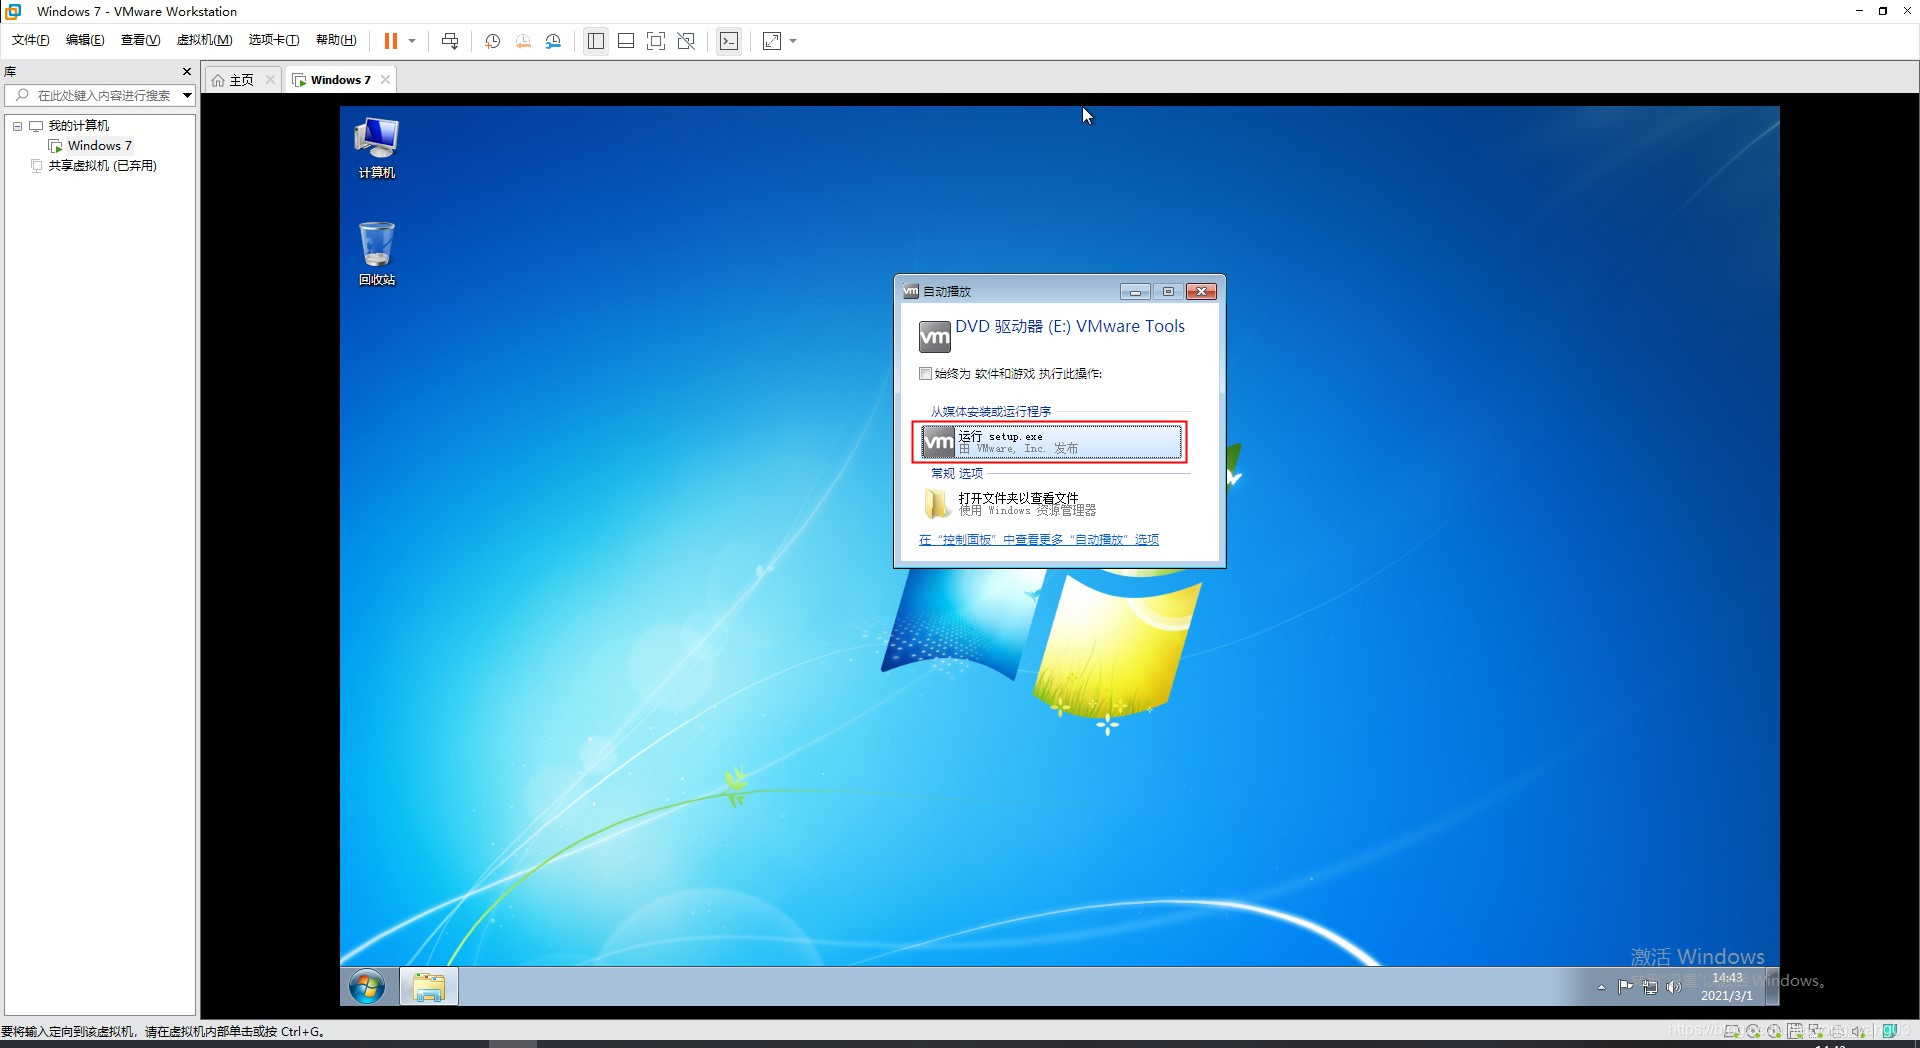Click 打开文件夹以查看文件 option
The width and height of the screenshot is (1920, 1048).
[x=1050, y=503]
